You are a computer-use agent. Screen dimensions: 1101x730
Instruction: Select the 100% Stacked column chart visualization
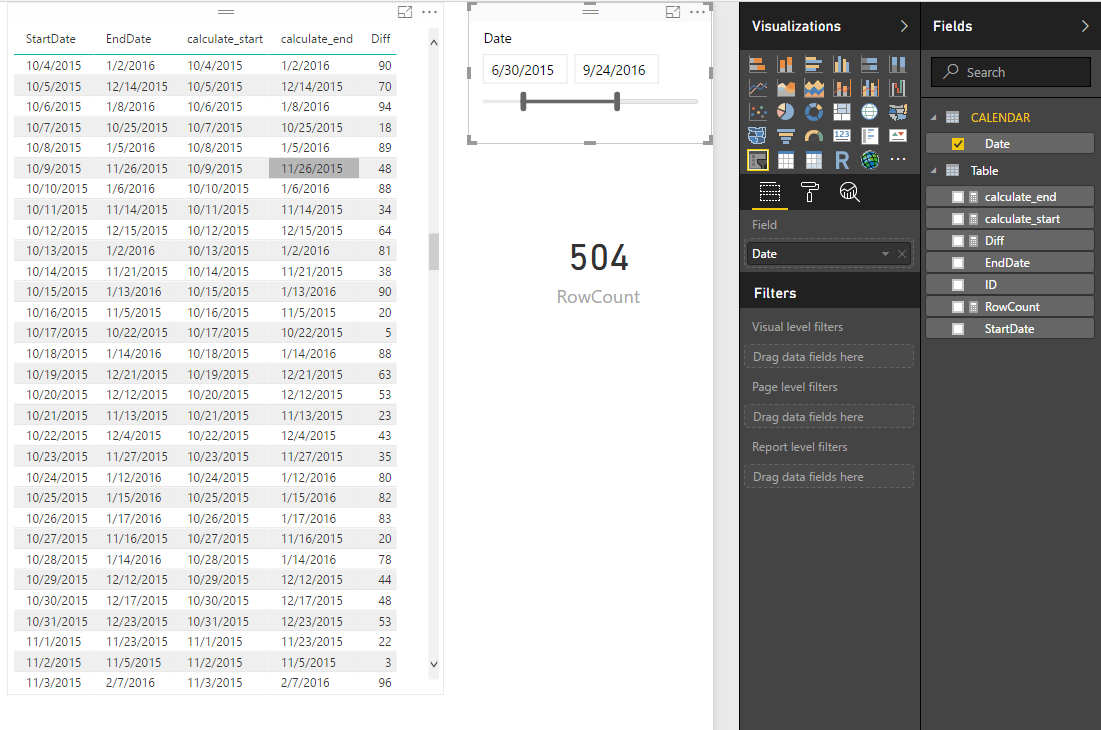point(897,65)
